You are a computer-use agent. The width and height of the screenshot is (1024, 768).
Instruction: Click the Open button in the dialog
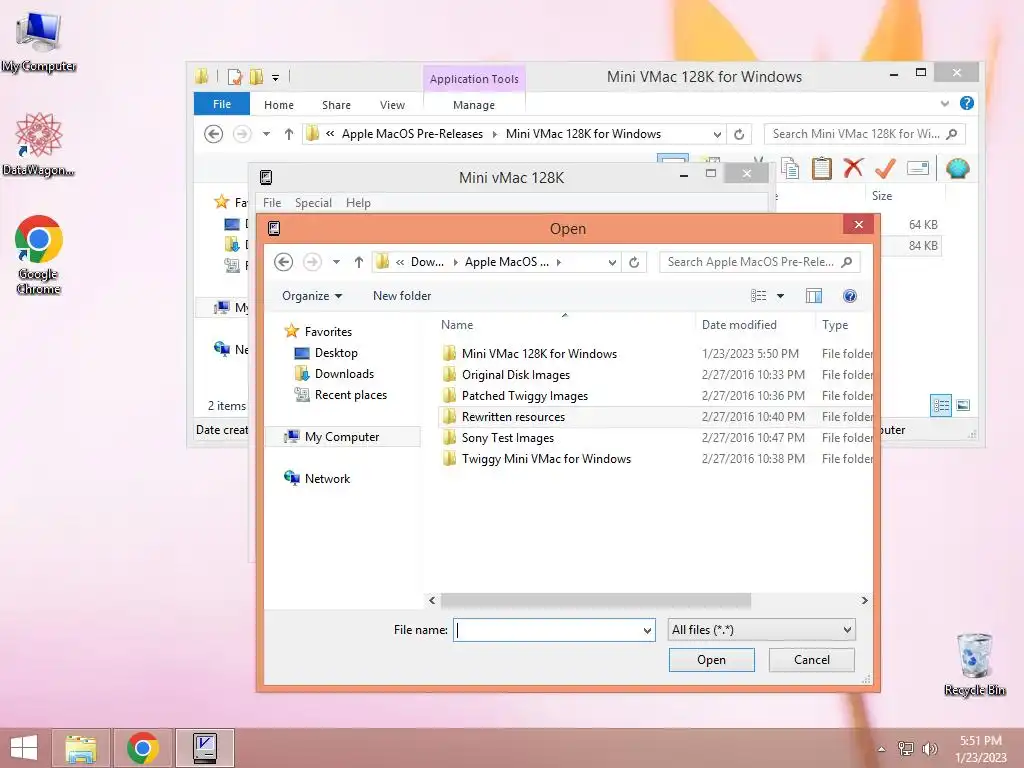pos(711,660)
